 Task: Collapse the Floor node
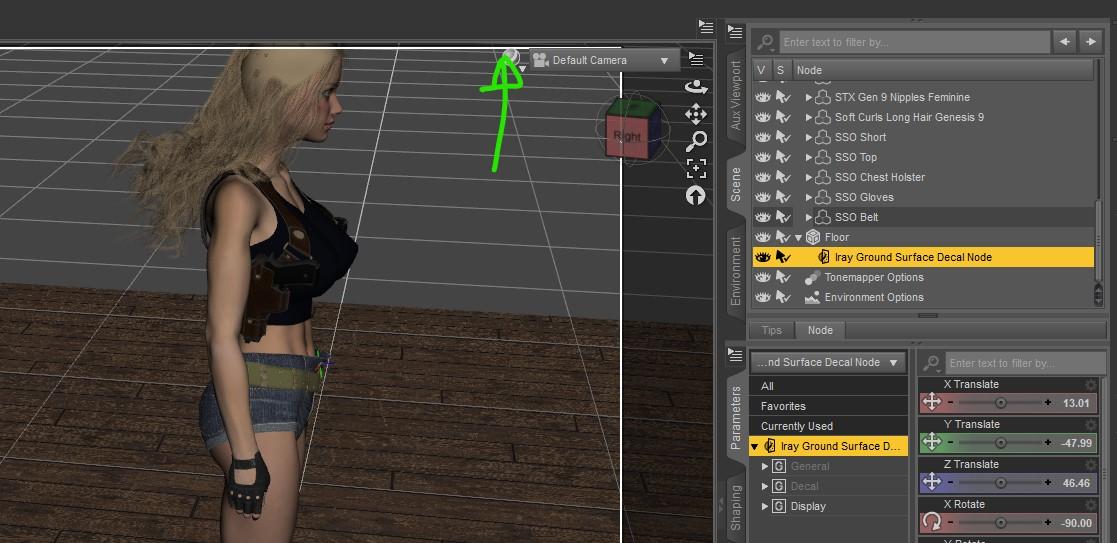[799, 237]
